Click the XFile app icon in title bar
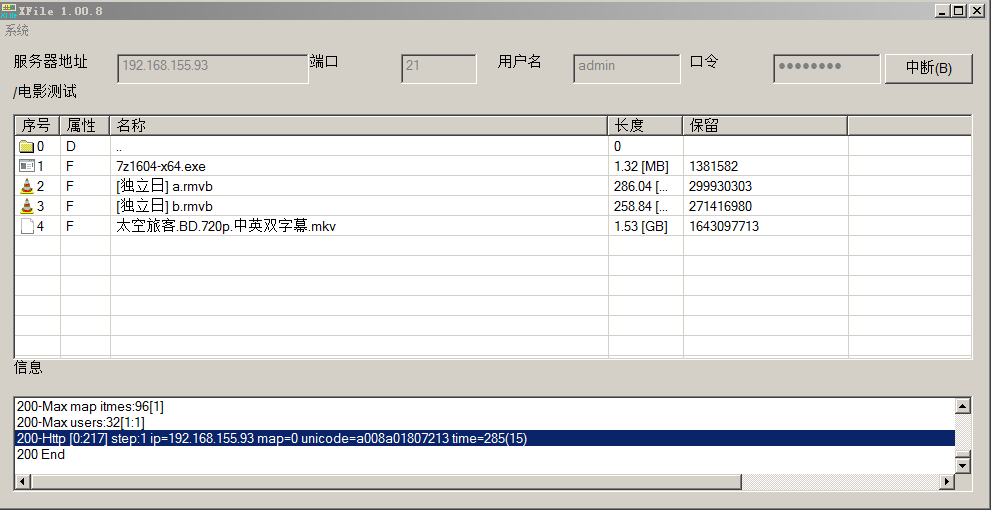 9,10
